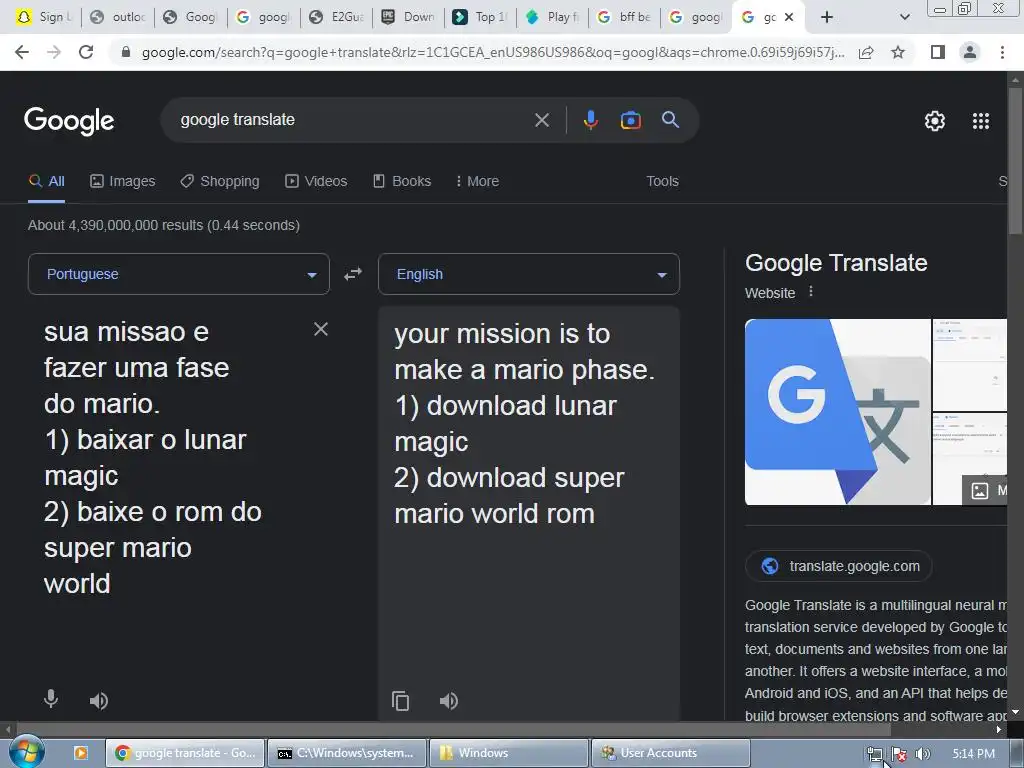Open the Sign in browser tab
Viewport: 1024px width, 768px height.
click(x=44, y=17)
